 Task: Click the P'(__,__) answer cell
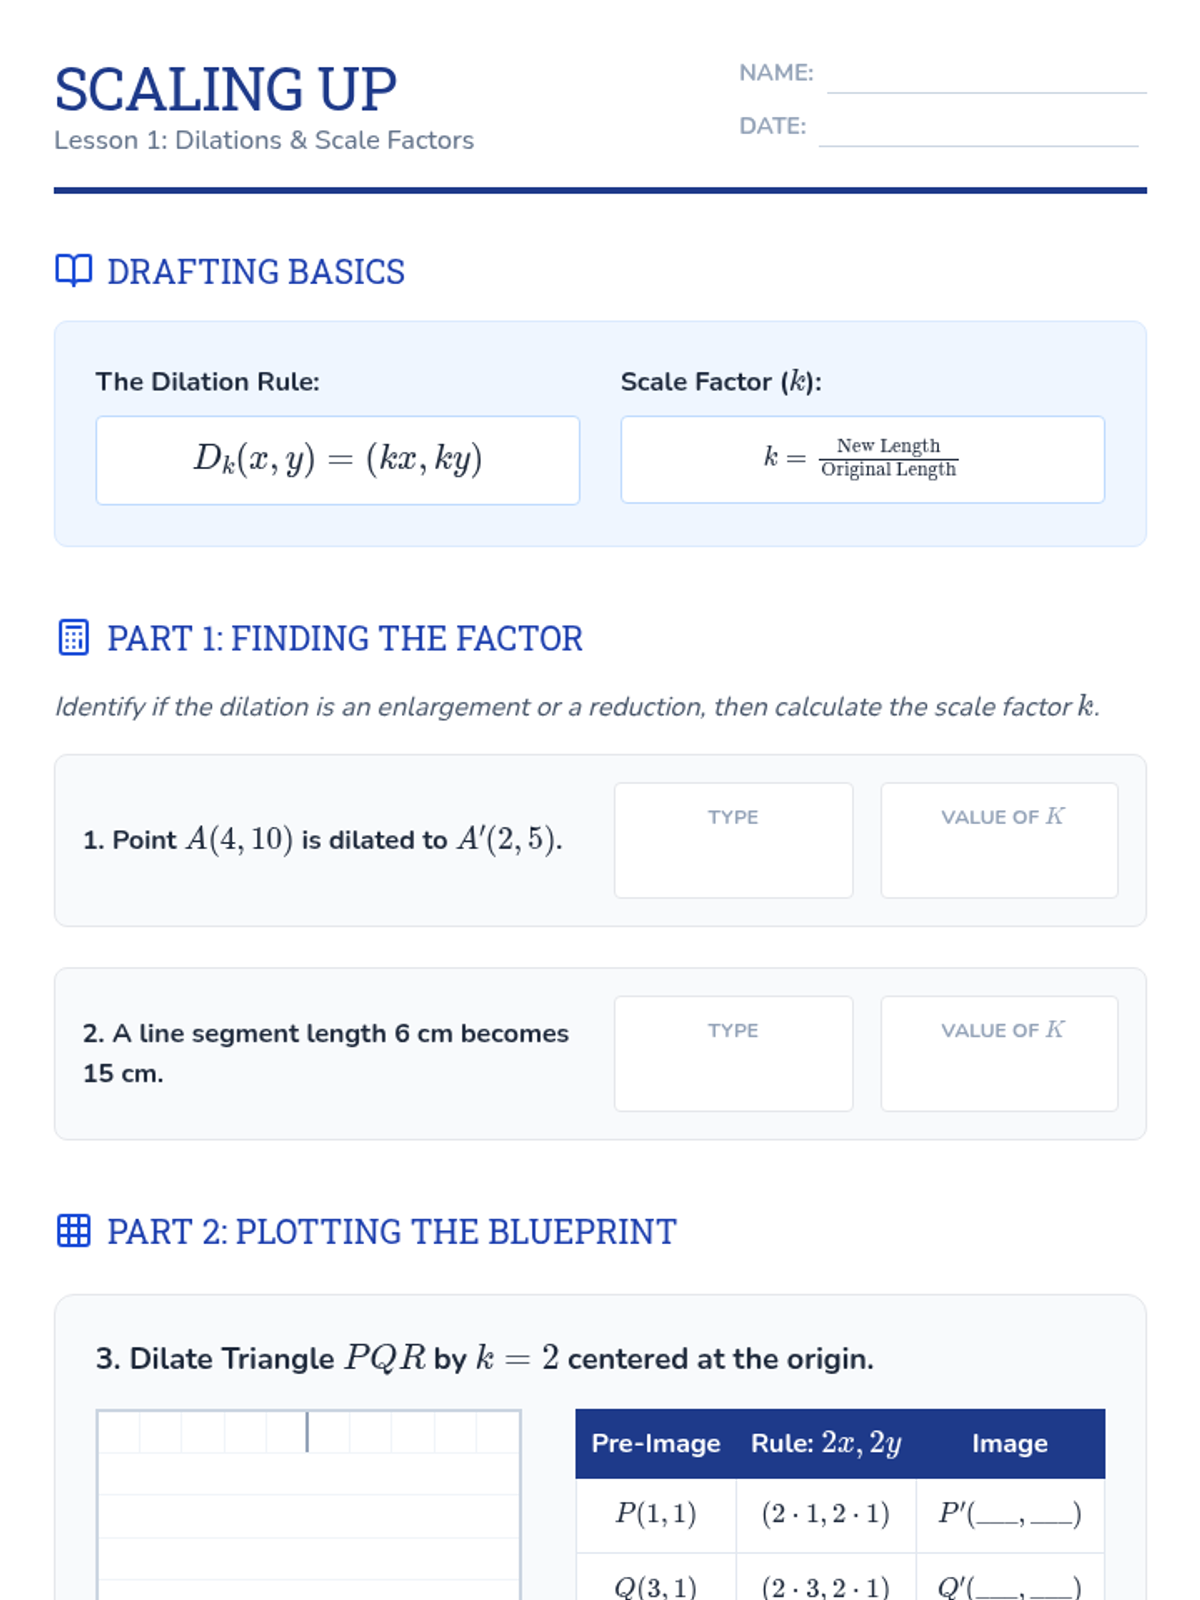pos(1010,1515)
